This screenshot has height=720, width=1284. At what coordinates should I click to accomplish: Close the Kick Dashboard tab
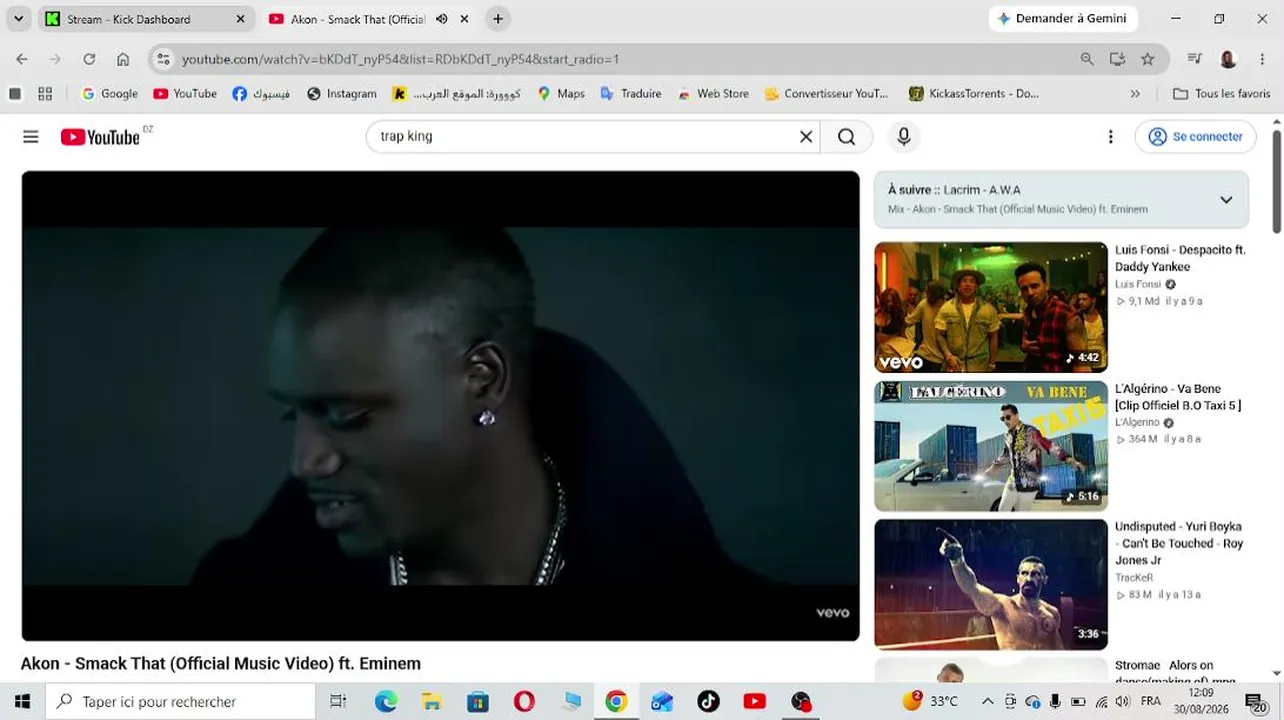tap(240, 19)
